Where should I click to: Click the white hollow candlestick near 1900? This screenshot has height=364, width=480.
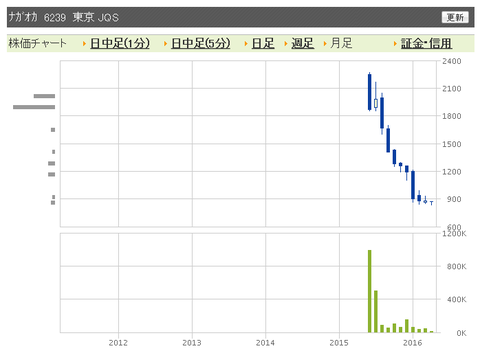click(376, 103)
